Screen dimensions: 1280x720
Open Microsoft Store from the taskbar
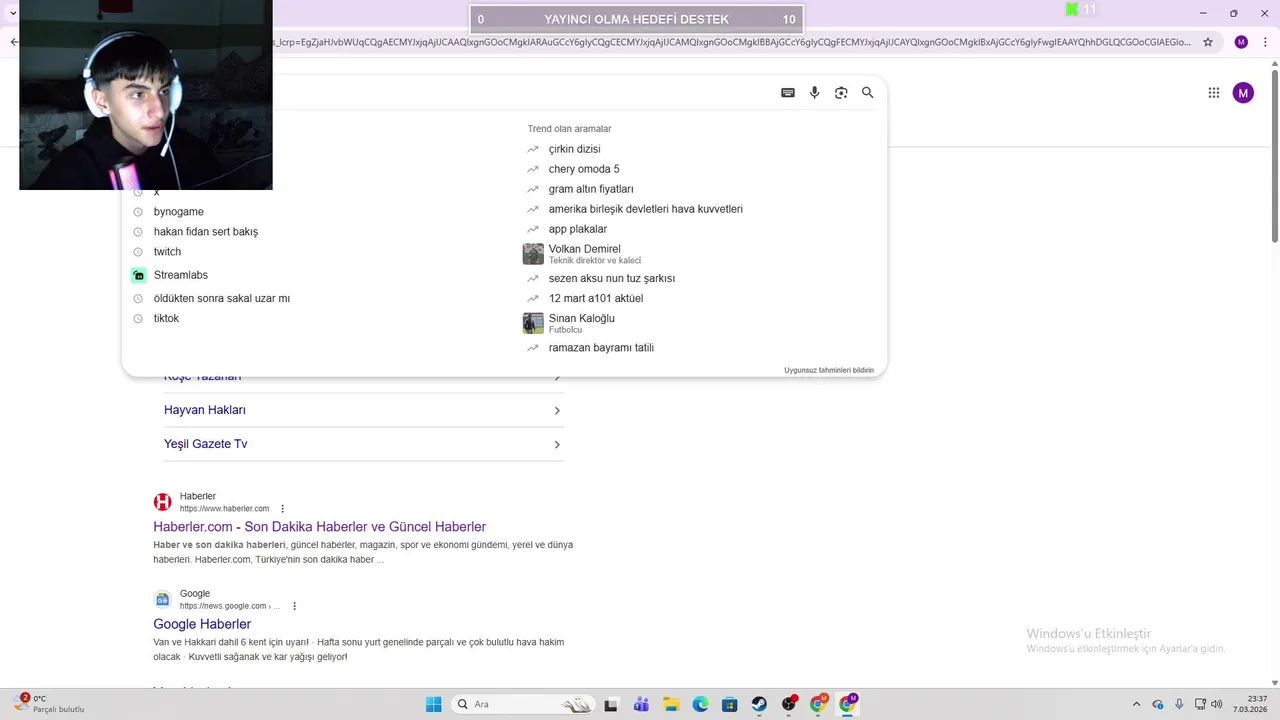coord(729,704)
